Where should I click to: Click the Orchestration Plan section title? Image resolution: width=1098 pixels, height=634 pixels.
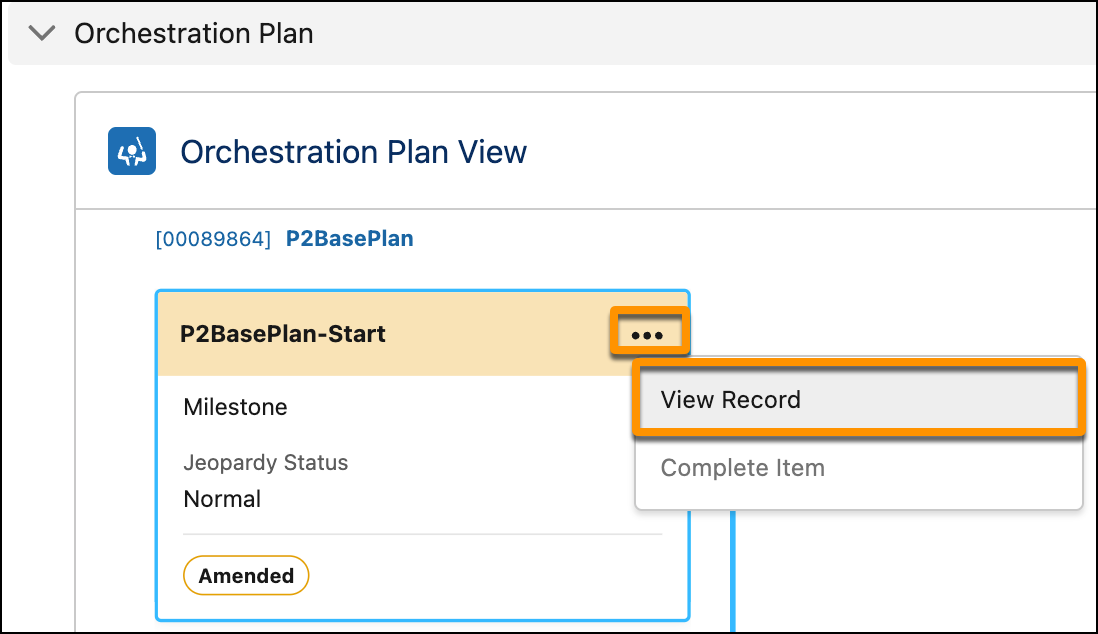tap(193, 33)
